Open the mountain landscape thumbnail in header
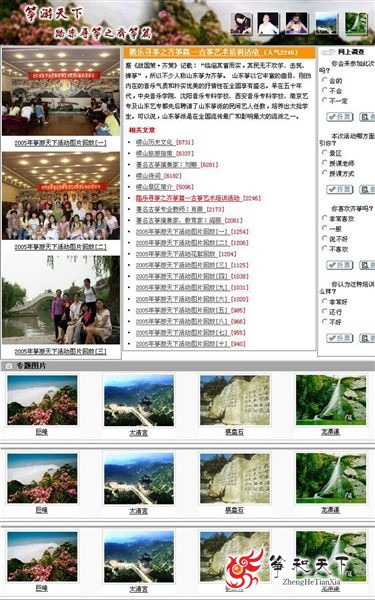Image resolution: width=375 pixels, height=600 pixels. point(326,24)
